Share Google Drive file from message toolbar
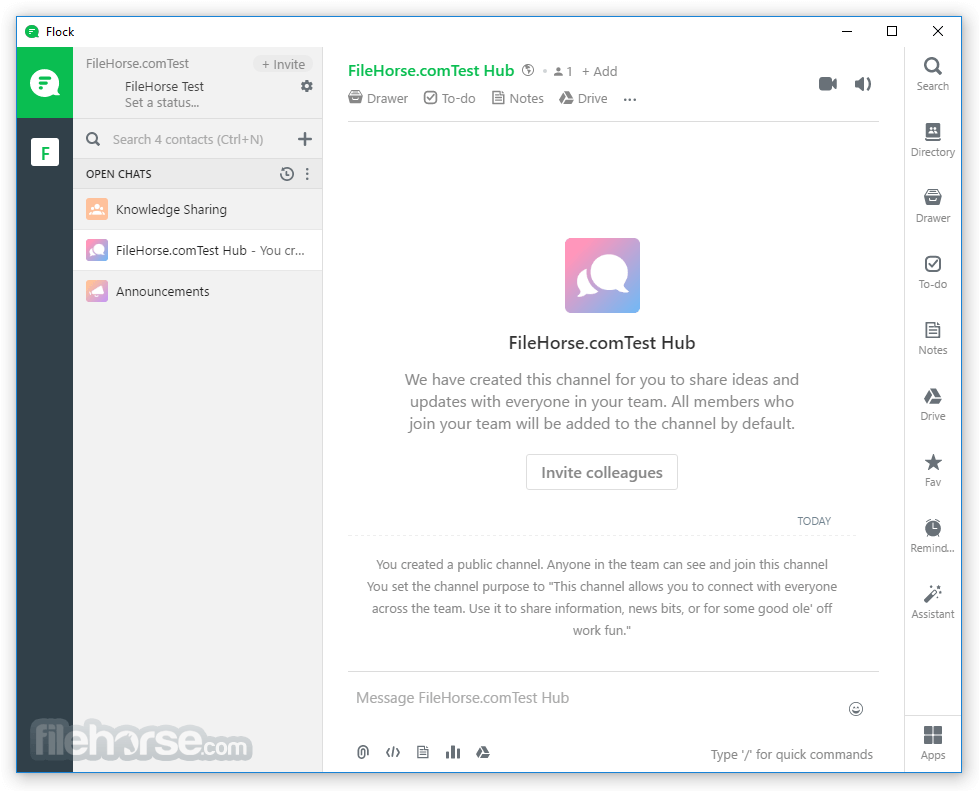979x791 pixels. click(483, 752)
